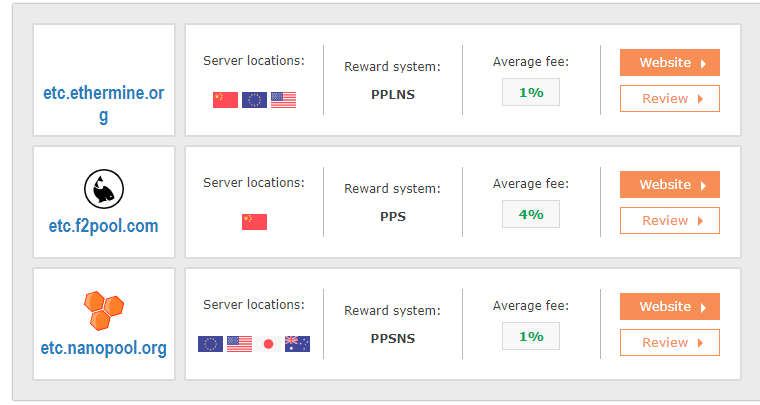Click the USA flag in etc.nanopool.org row
This screenshot has width=760, height=405.
point(239,344)
